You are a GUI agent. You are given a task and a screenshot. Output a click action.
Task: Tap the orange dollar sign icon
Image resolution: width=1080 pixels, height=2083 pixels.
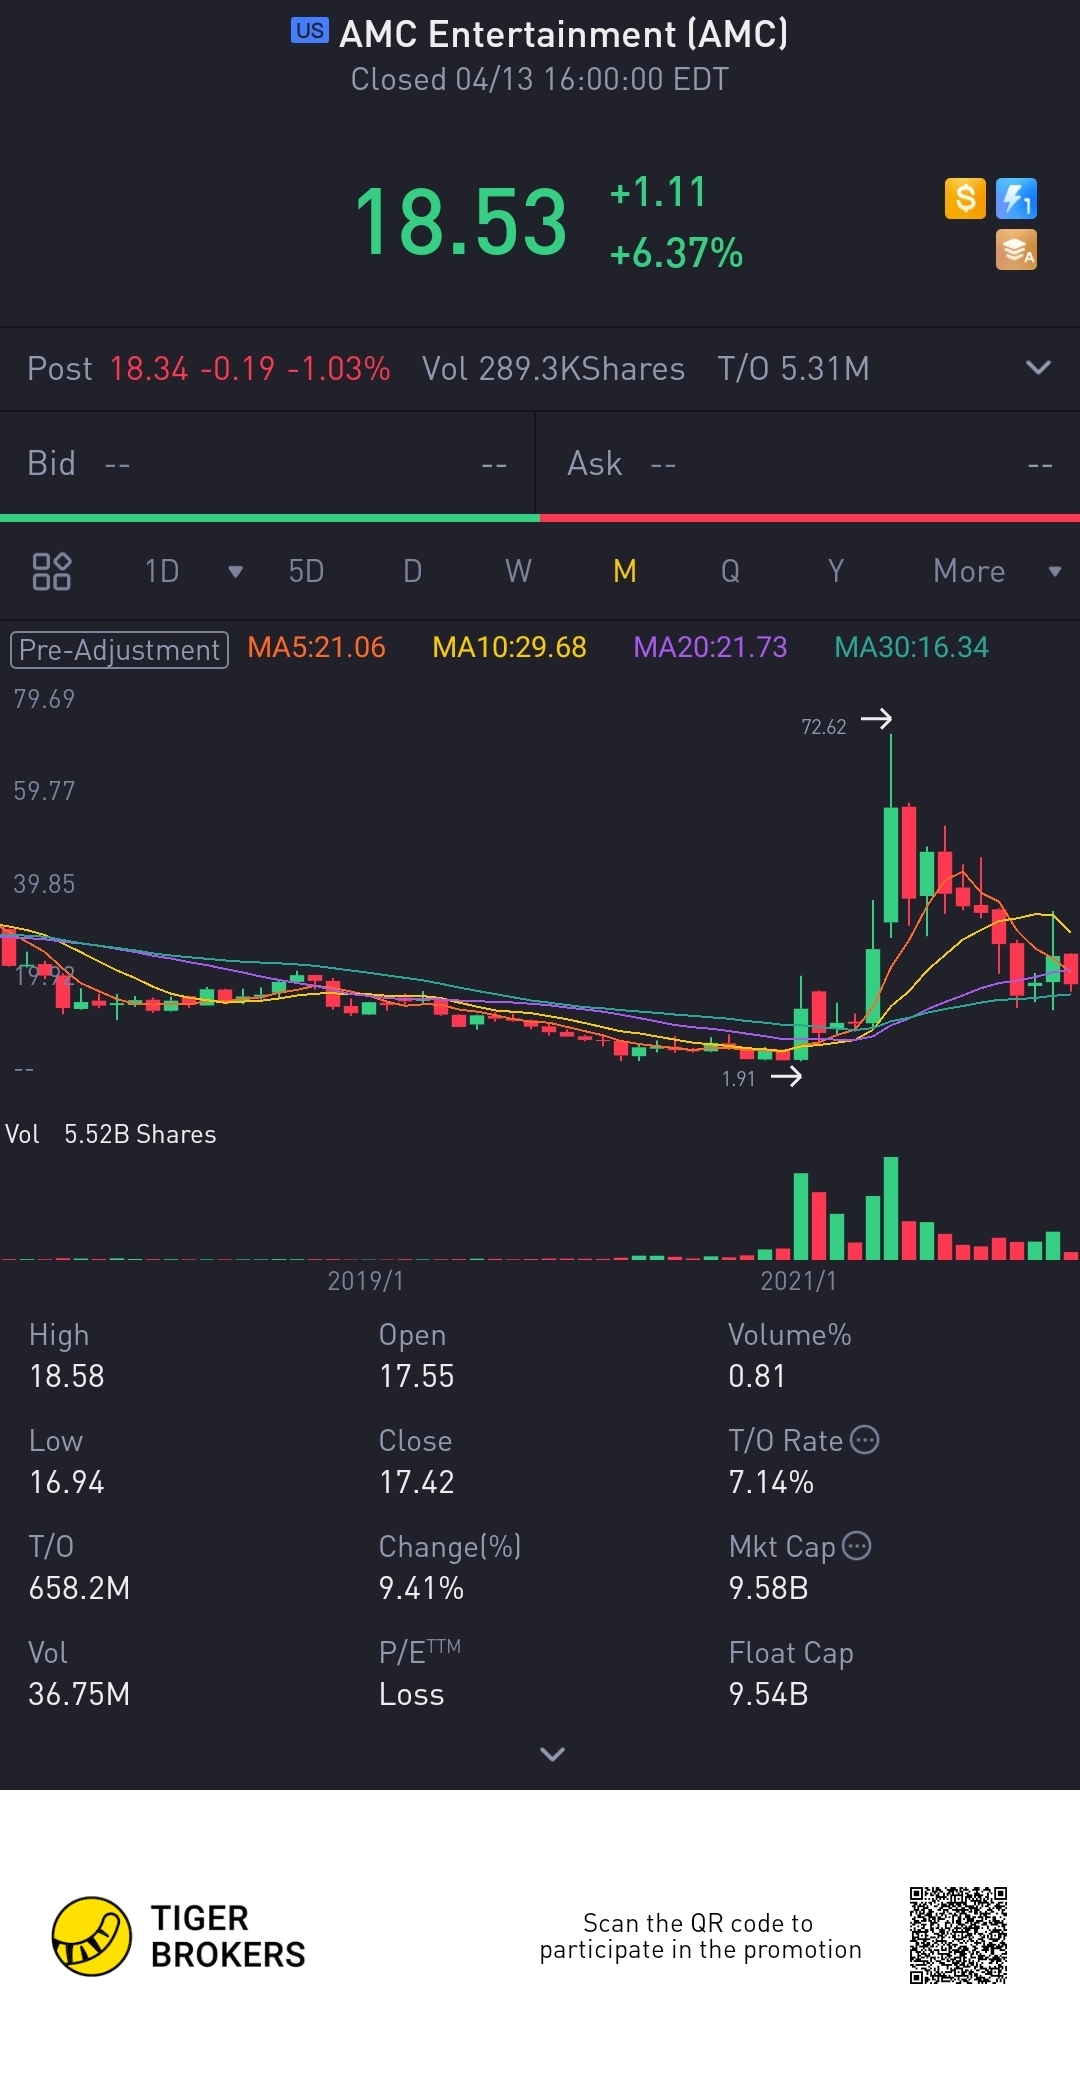(965, 198)
